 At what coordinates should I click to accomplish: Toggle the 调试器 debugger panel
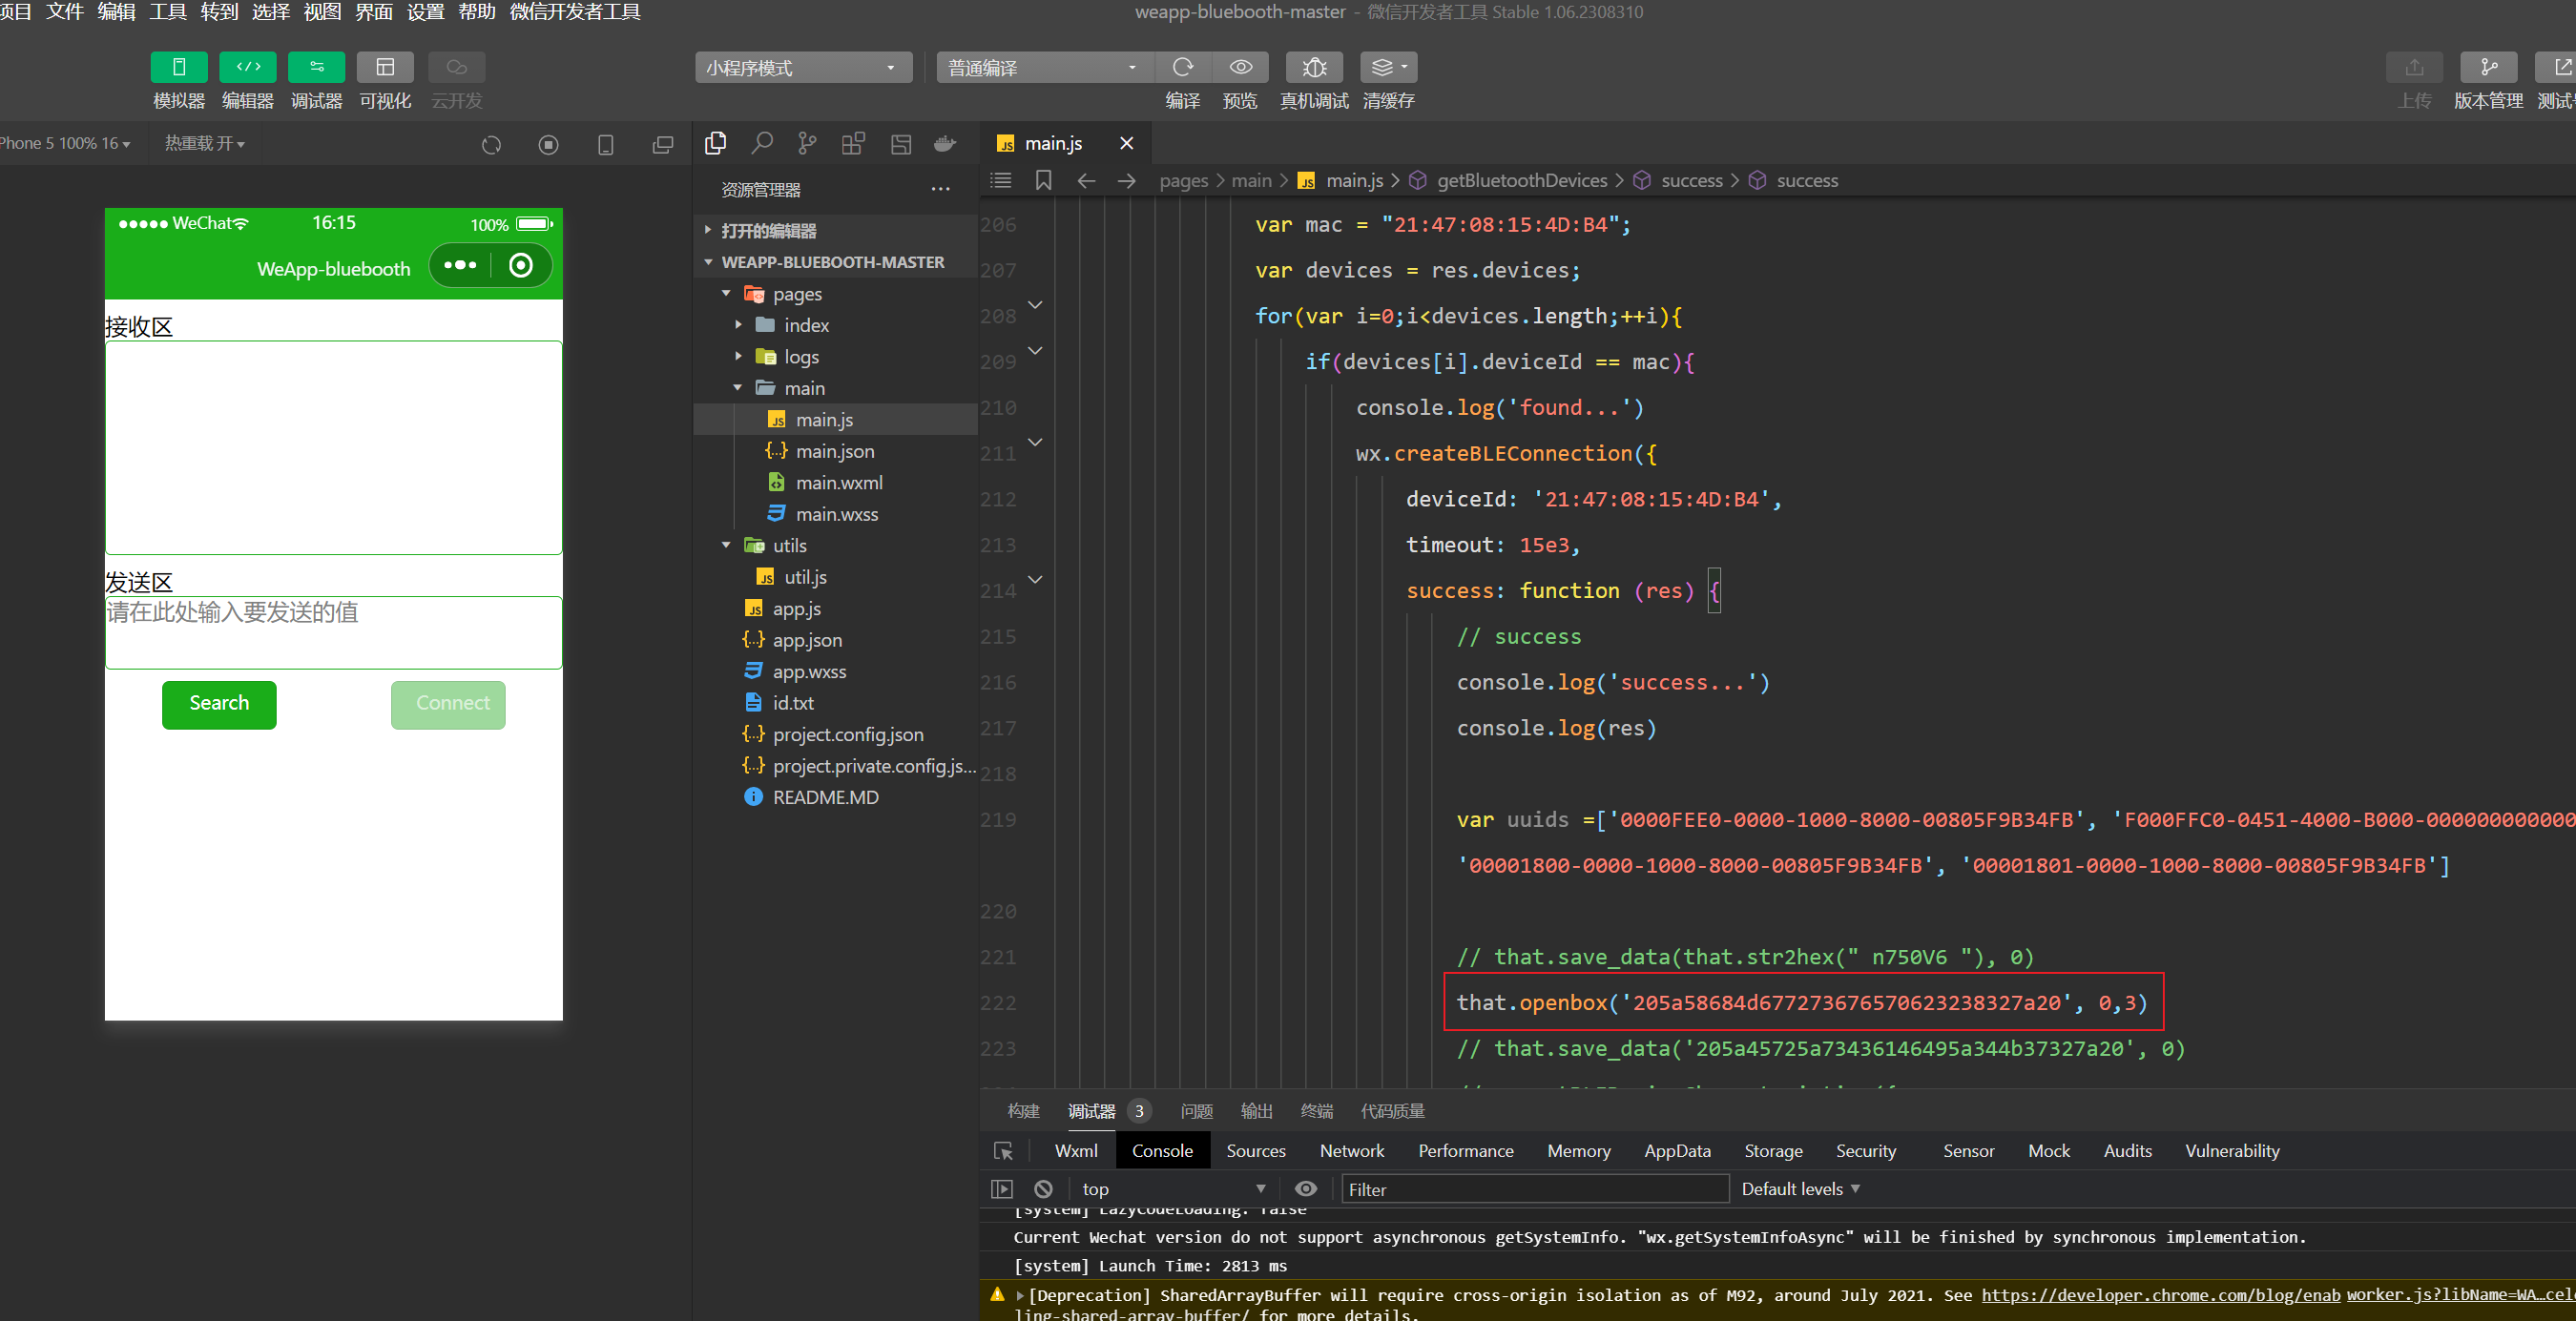pyautogui.click(x=316, y=67)
